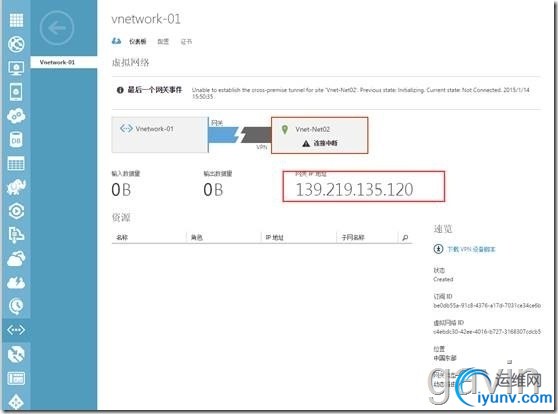
Task: Sort resources by 角色 column
Action: [197, 237]
